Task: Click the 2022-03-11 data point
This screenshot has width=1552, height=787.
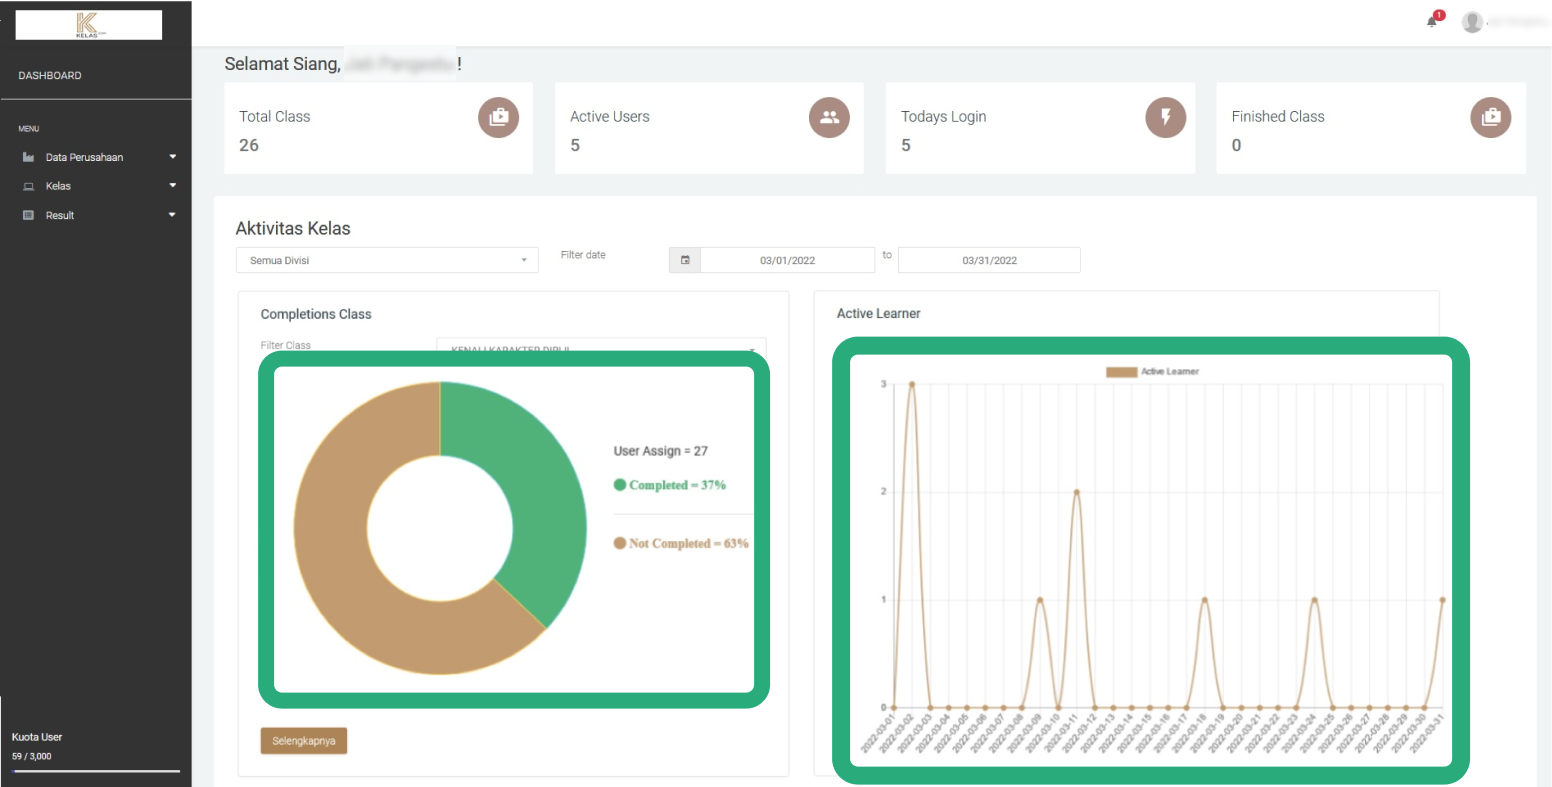Action: pyautogui.click(x=1077, y=492)
